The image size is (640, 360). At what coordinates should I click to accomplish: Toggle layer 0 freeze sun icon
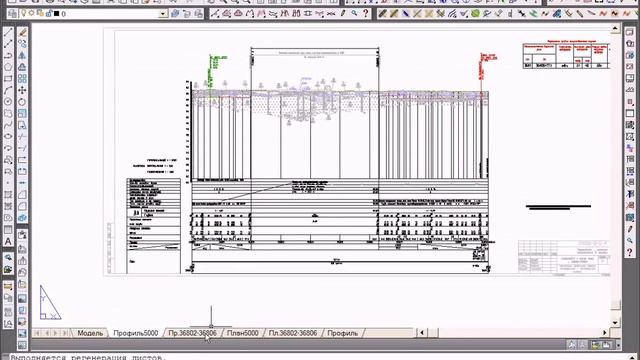(x=32, y=14)
